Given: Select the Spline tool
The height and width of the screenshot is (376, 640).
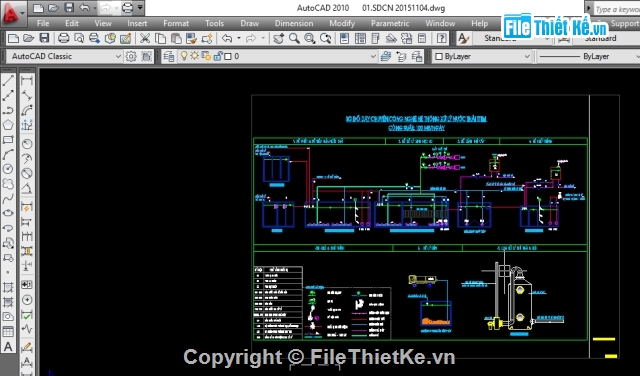Looking at the screenshot, I should pos(8,198).
